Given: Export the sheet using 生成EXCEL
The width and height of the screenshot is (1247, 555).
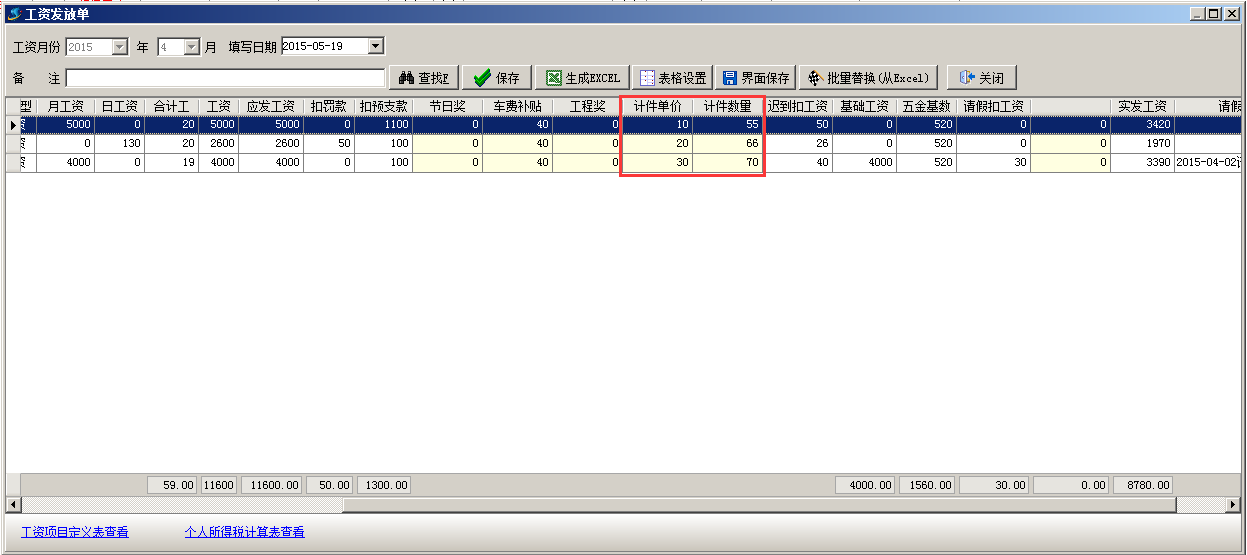Looking at the screenshot, I should pos(582,78).
